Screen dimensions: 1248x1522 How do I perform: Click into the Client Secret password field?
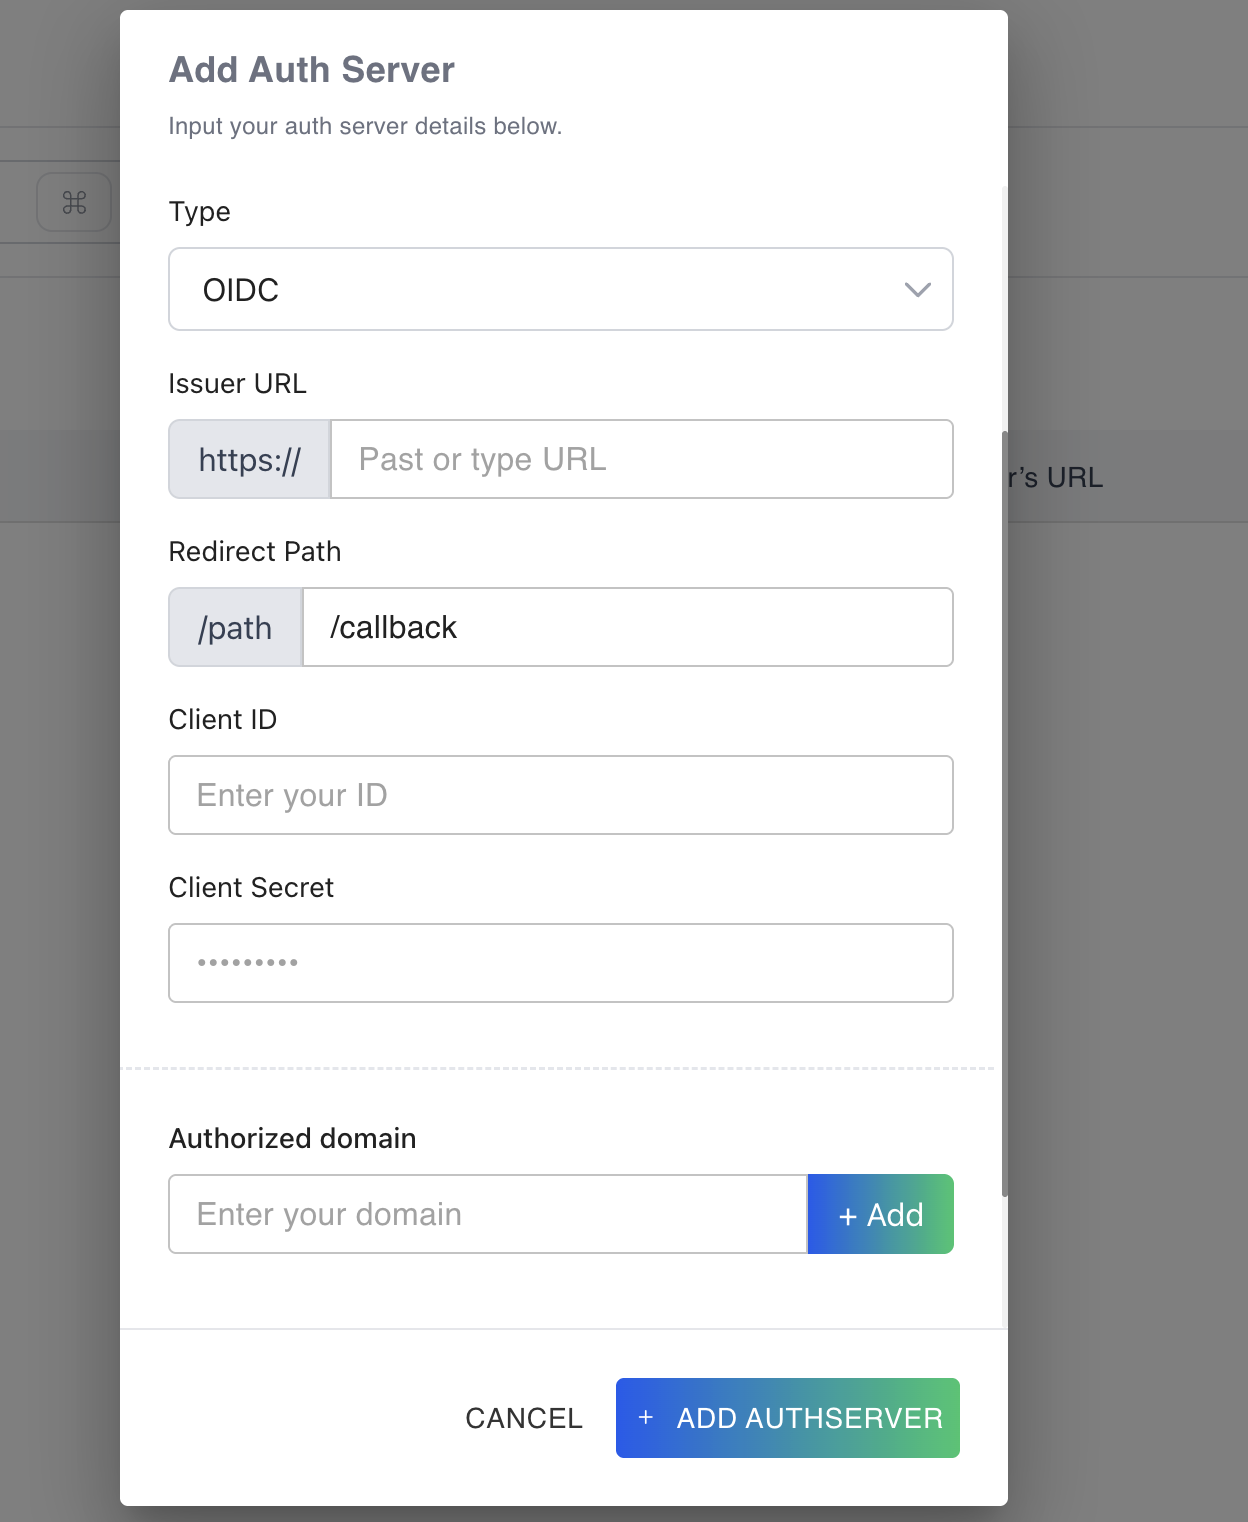[x=560, y=964]
